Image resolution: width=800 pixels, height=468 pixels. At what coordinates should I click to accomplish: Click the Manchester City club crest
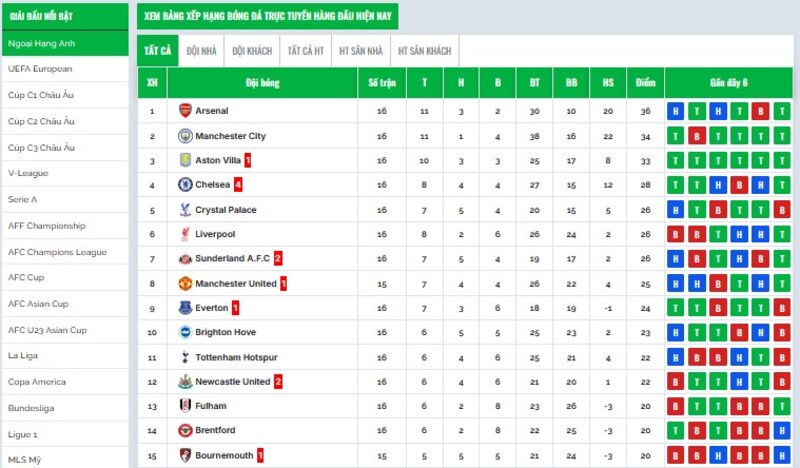pyautogui.click(x=185, y=136)
